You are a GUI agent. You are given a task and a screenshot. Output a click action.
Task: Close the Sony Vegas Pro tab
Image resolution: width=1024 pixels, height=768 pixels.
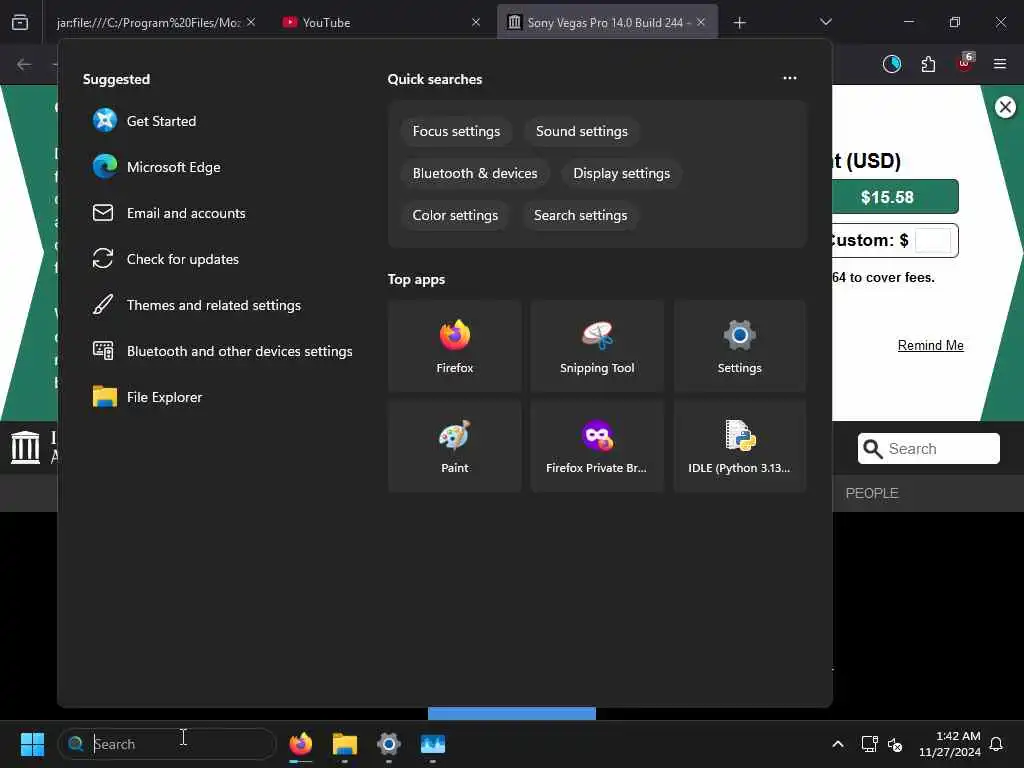701,22
